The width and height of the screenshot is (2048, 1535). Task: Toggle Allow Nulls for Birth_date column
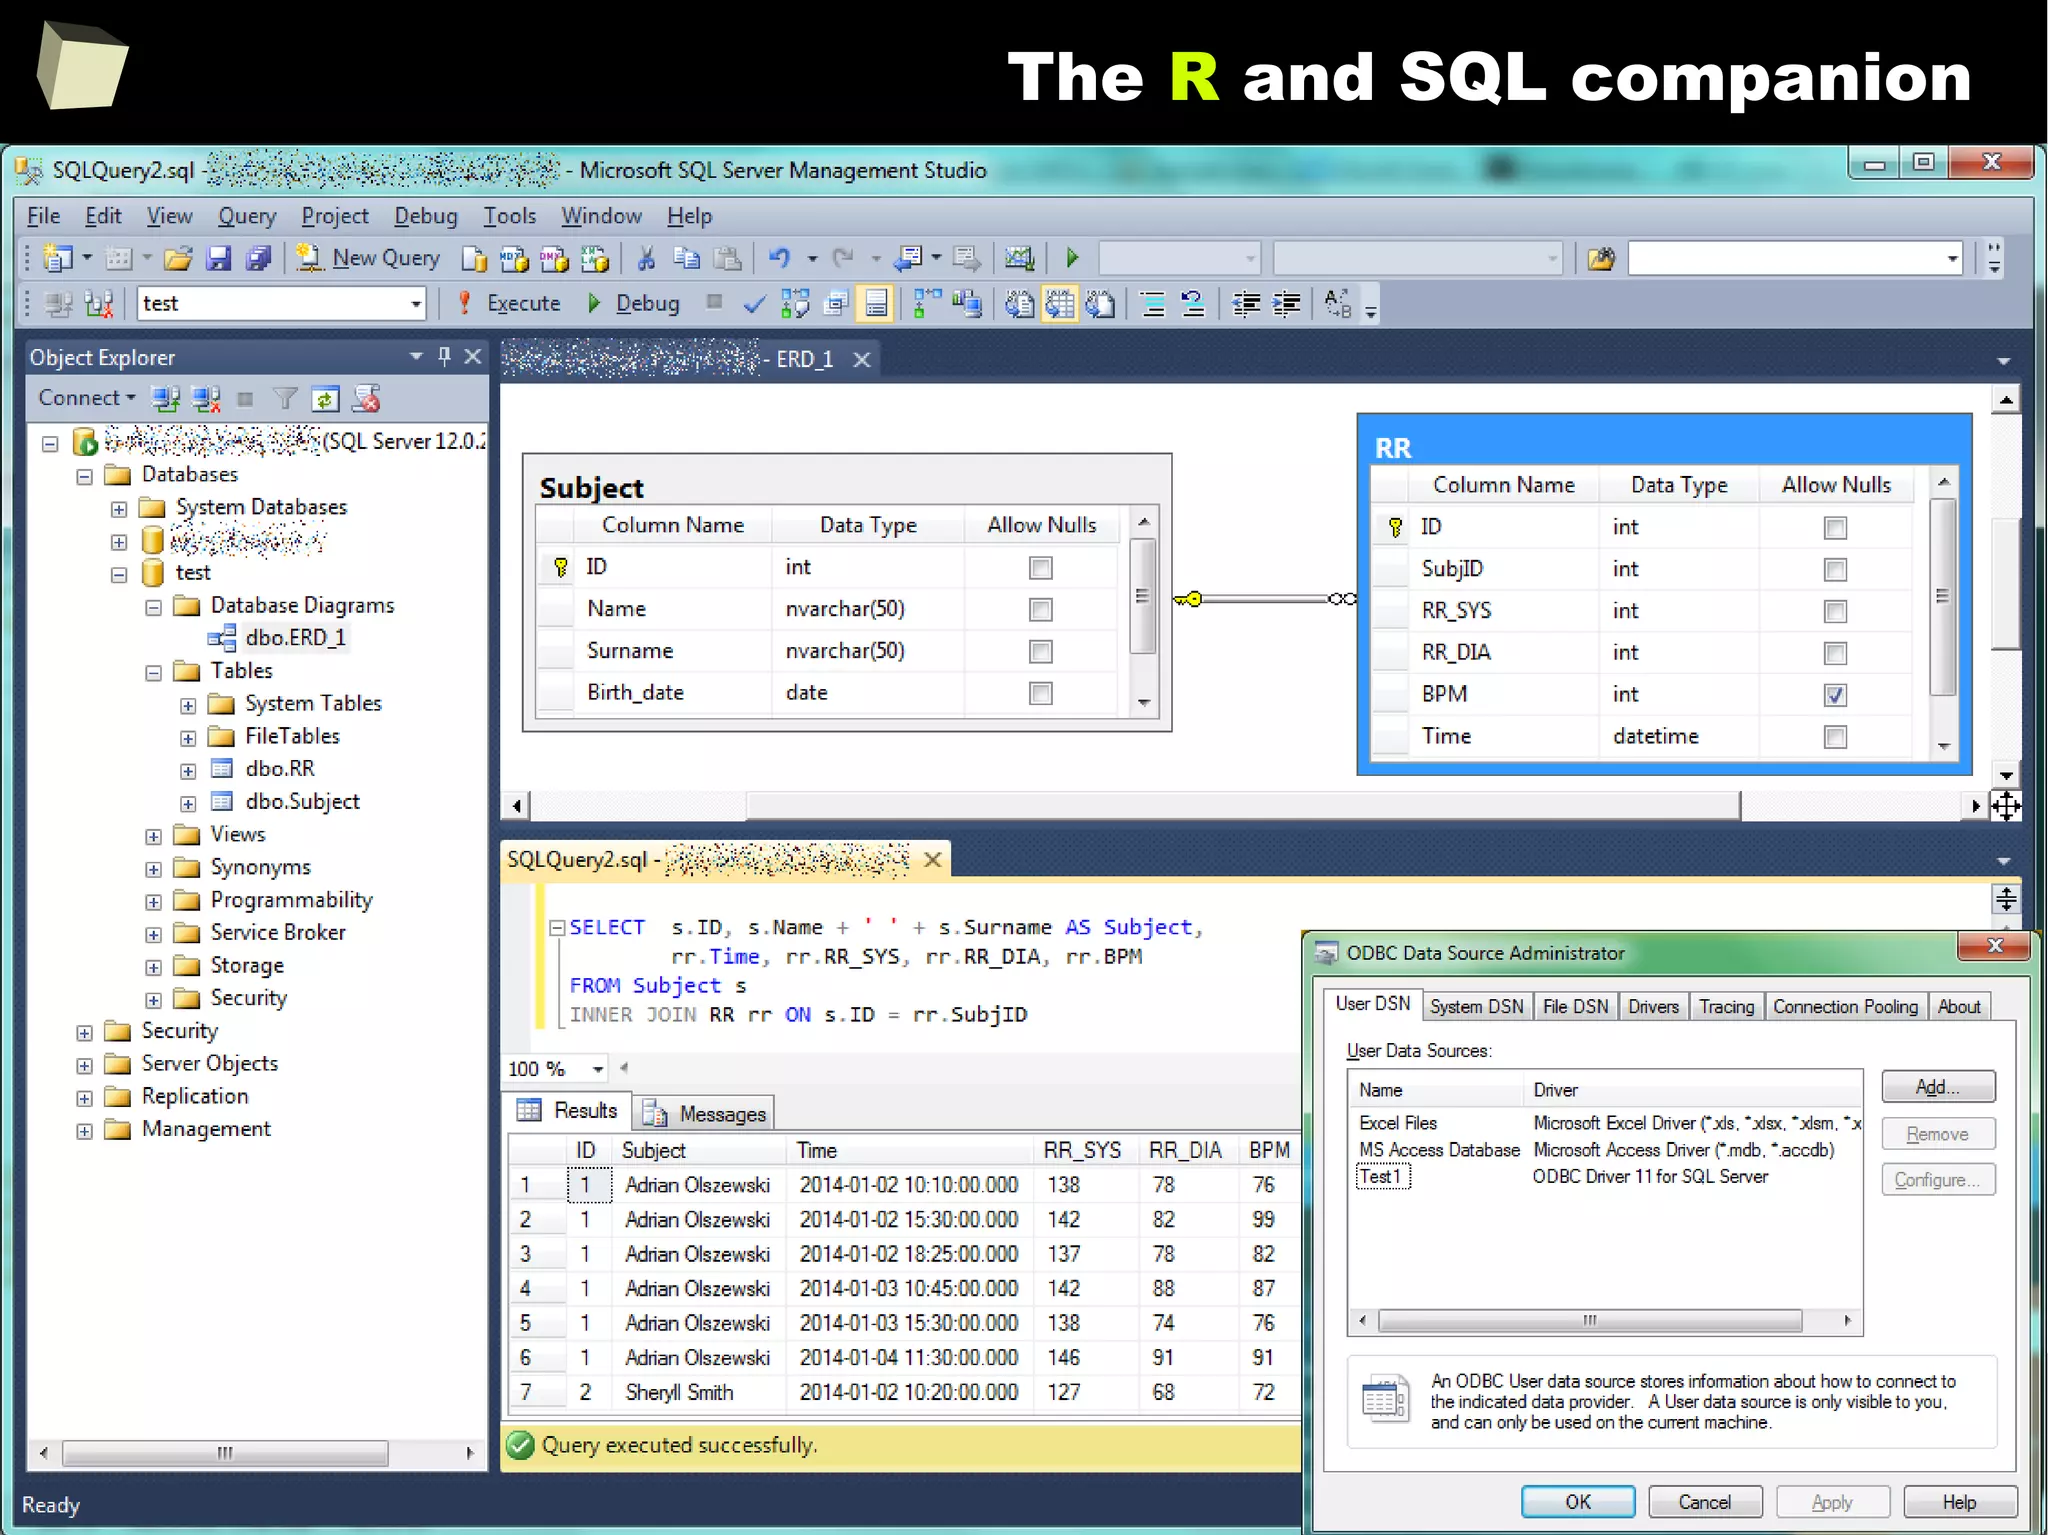(1041, 694)
